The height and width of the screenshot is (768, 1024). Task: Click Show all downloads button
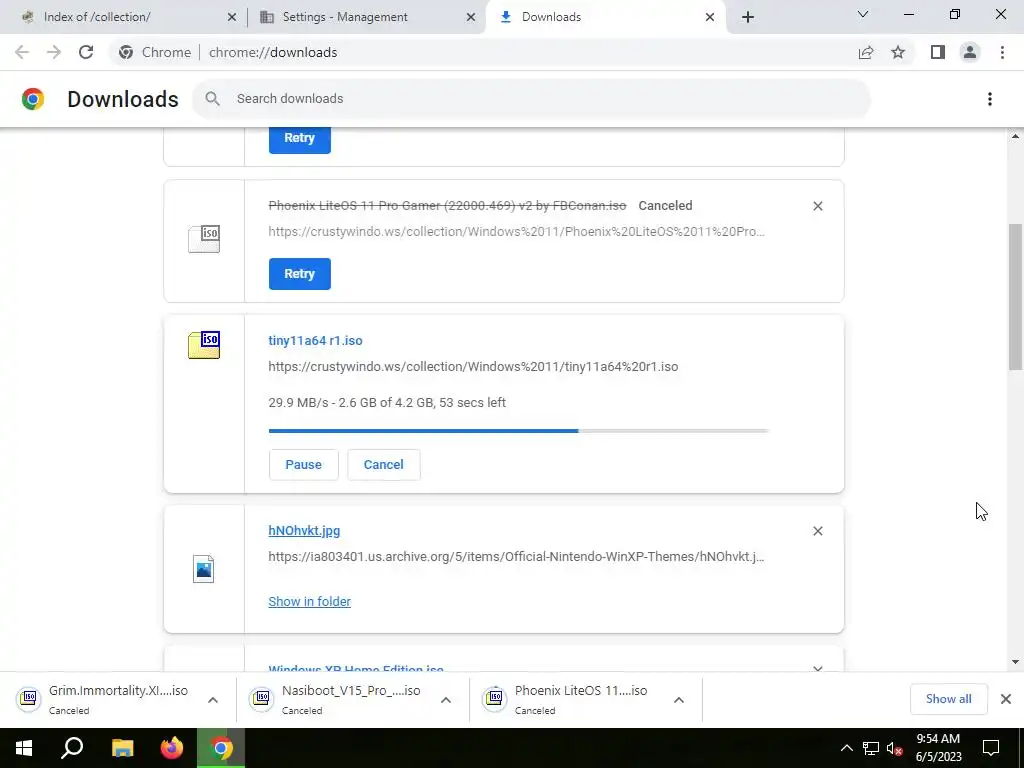point(948,699)
